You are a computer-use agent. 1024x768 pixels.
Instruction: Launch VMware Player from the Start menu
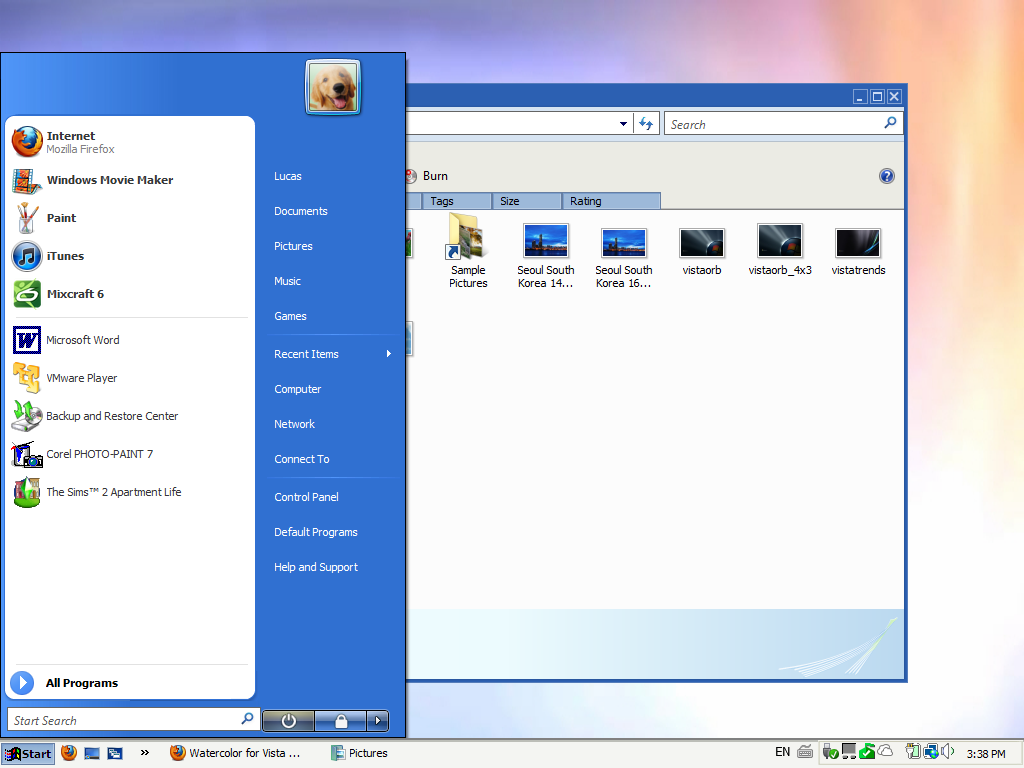pyautogui.click(x=129, y=378)
